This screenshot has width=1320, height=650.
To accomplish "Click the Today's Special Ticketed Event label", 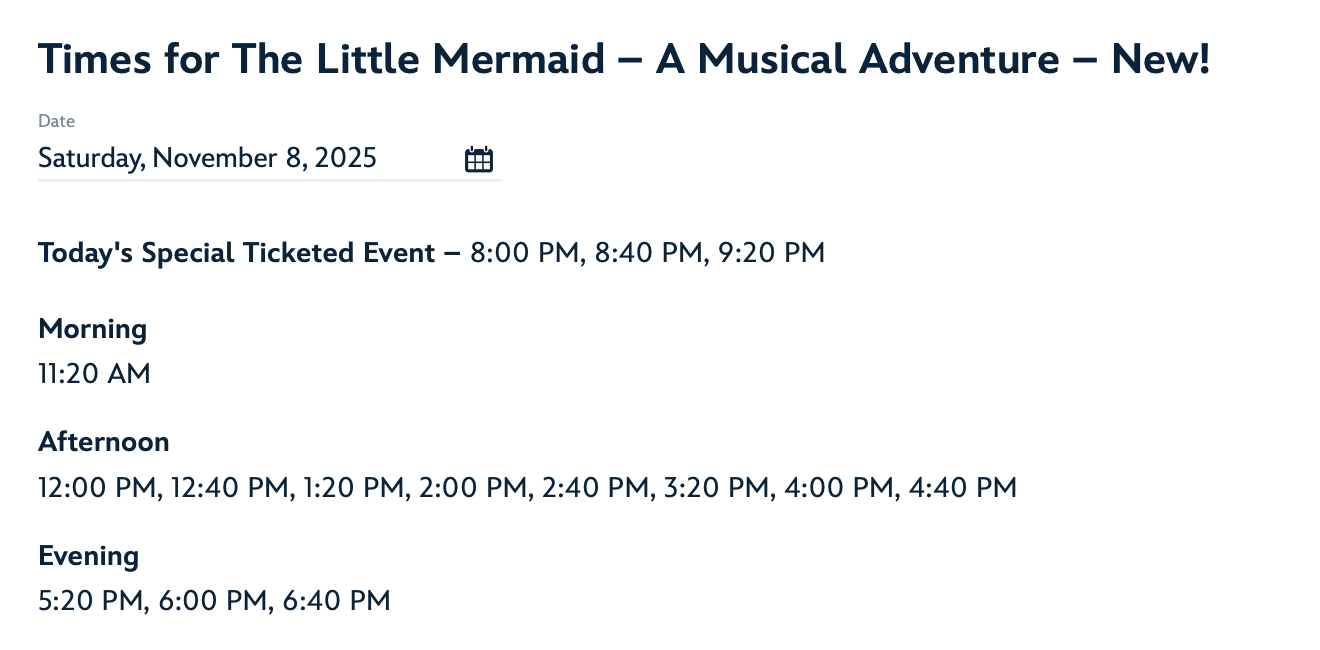I will pos(237,253).
